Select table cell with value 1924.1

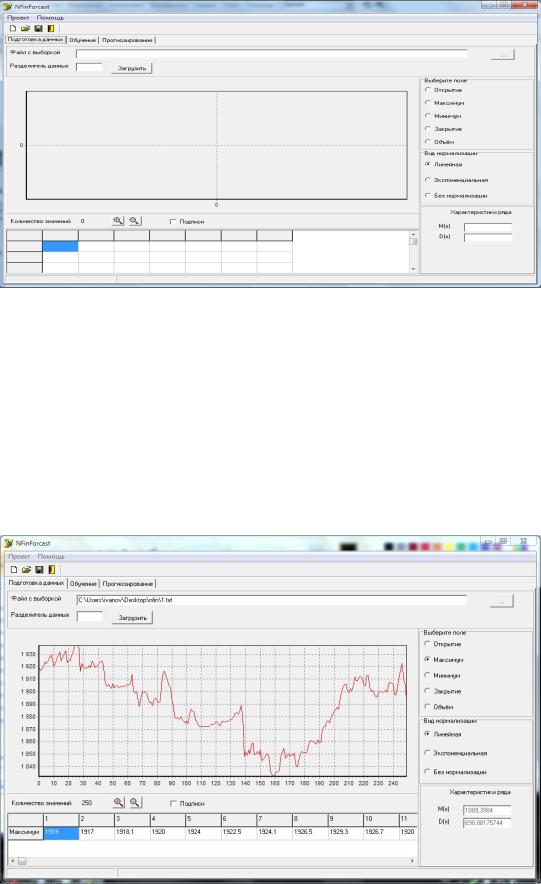[274, 832]
